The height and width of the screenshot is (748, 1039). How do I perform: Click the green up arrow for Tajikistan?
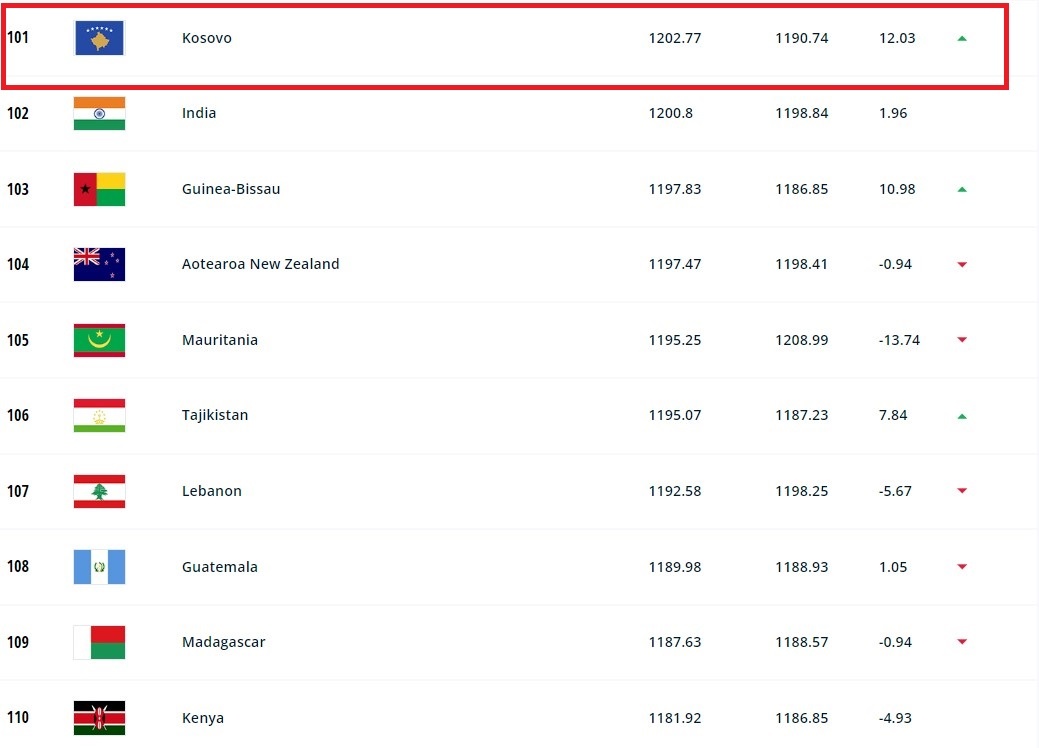coord(962,416)
